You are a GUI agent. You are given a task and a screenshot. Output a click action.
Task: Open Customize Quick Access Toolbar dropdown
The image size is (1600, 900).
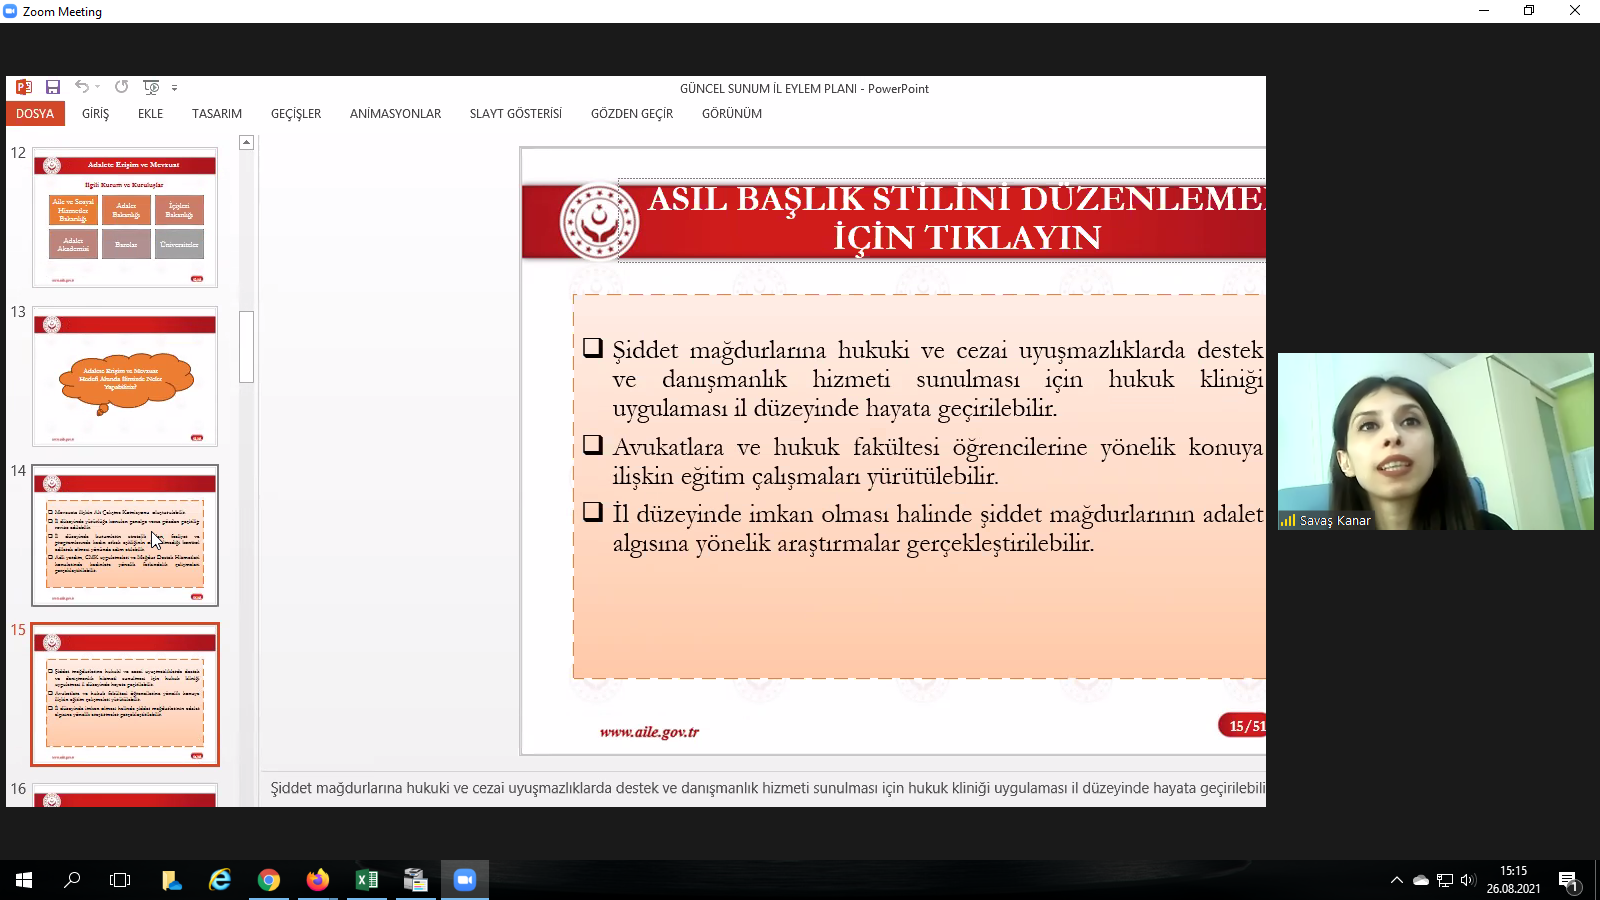[174, 88]
